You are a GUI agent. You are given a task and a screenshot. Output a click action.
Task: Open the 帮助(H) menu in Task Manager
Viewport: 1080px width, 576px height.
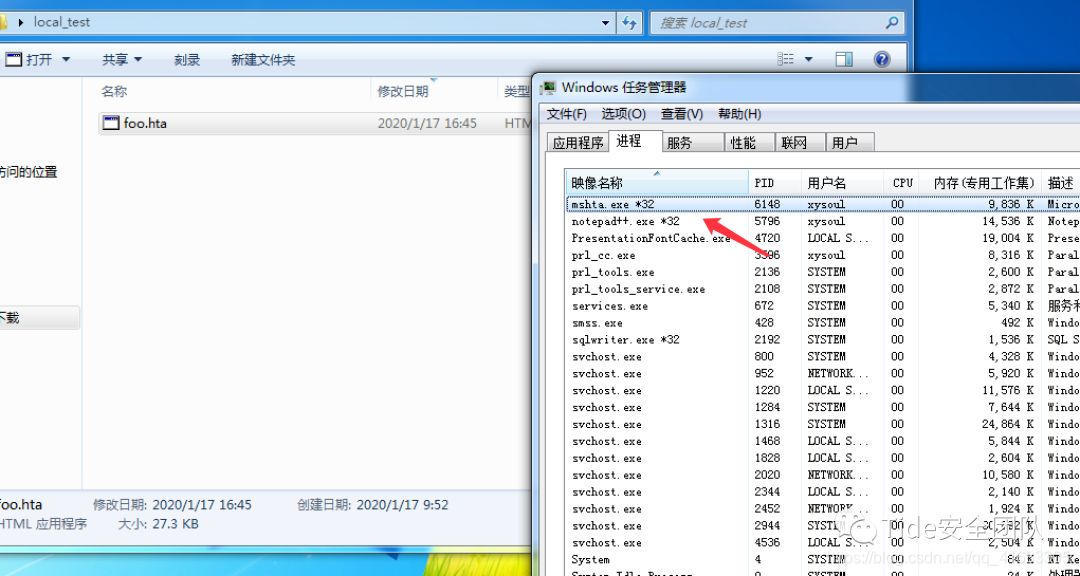pos(740,114)
